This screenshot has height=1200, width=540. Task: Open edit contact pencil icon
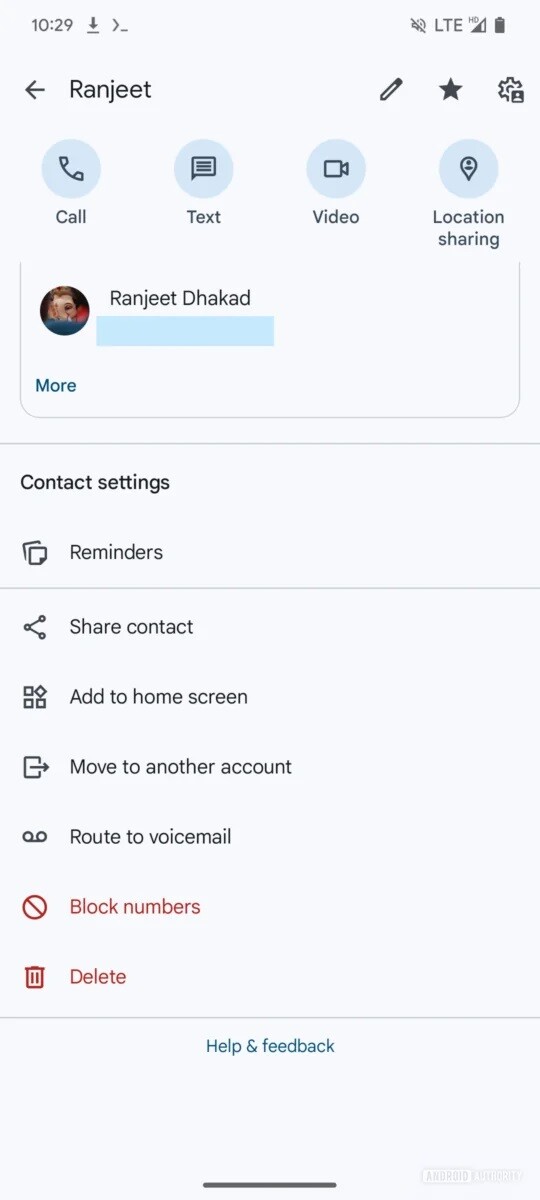[391, 90]
